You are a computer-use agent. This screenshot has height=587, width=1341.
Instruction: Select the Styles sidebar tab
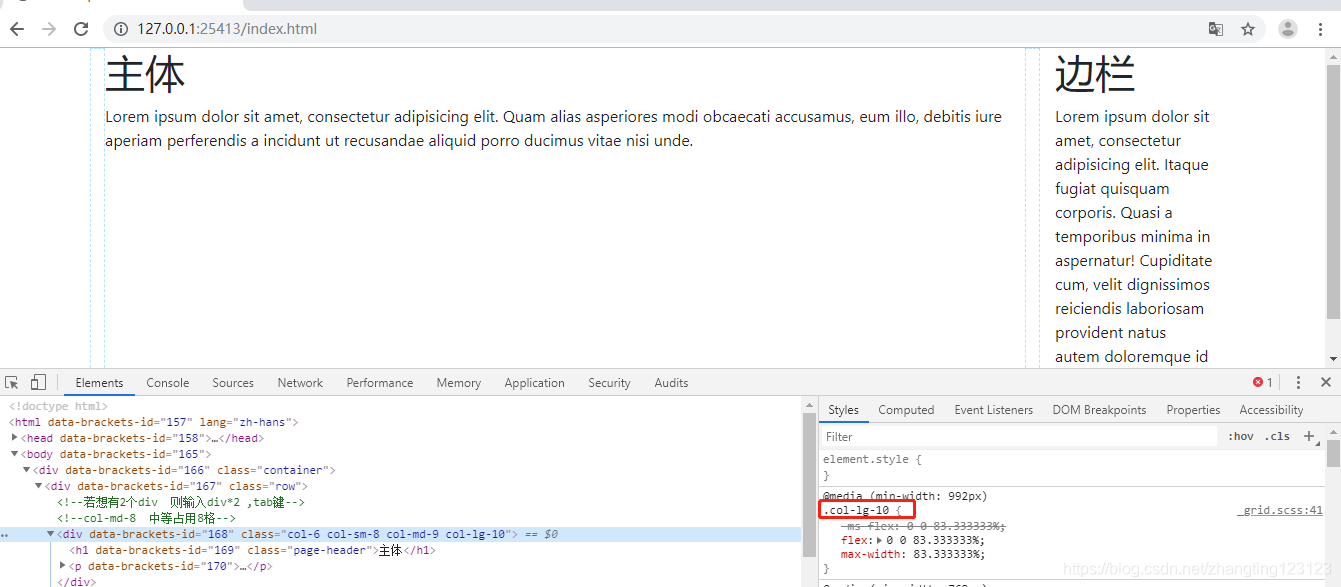(843, 410)
